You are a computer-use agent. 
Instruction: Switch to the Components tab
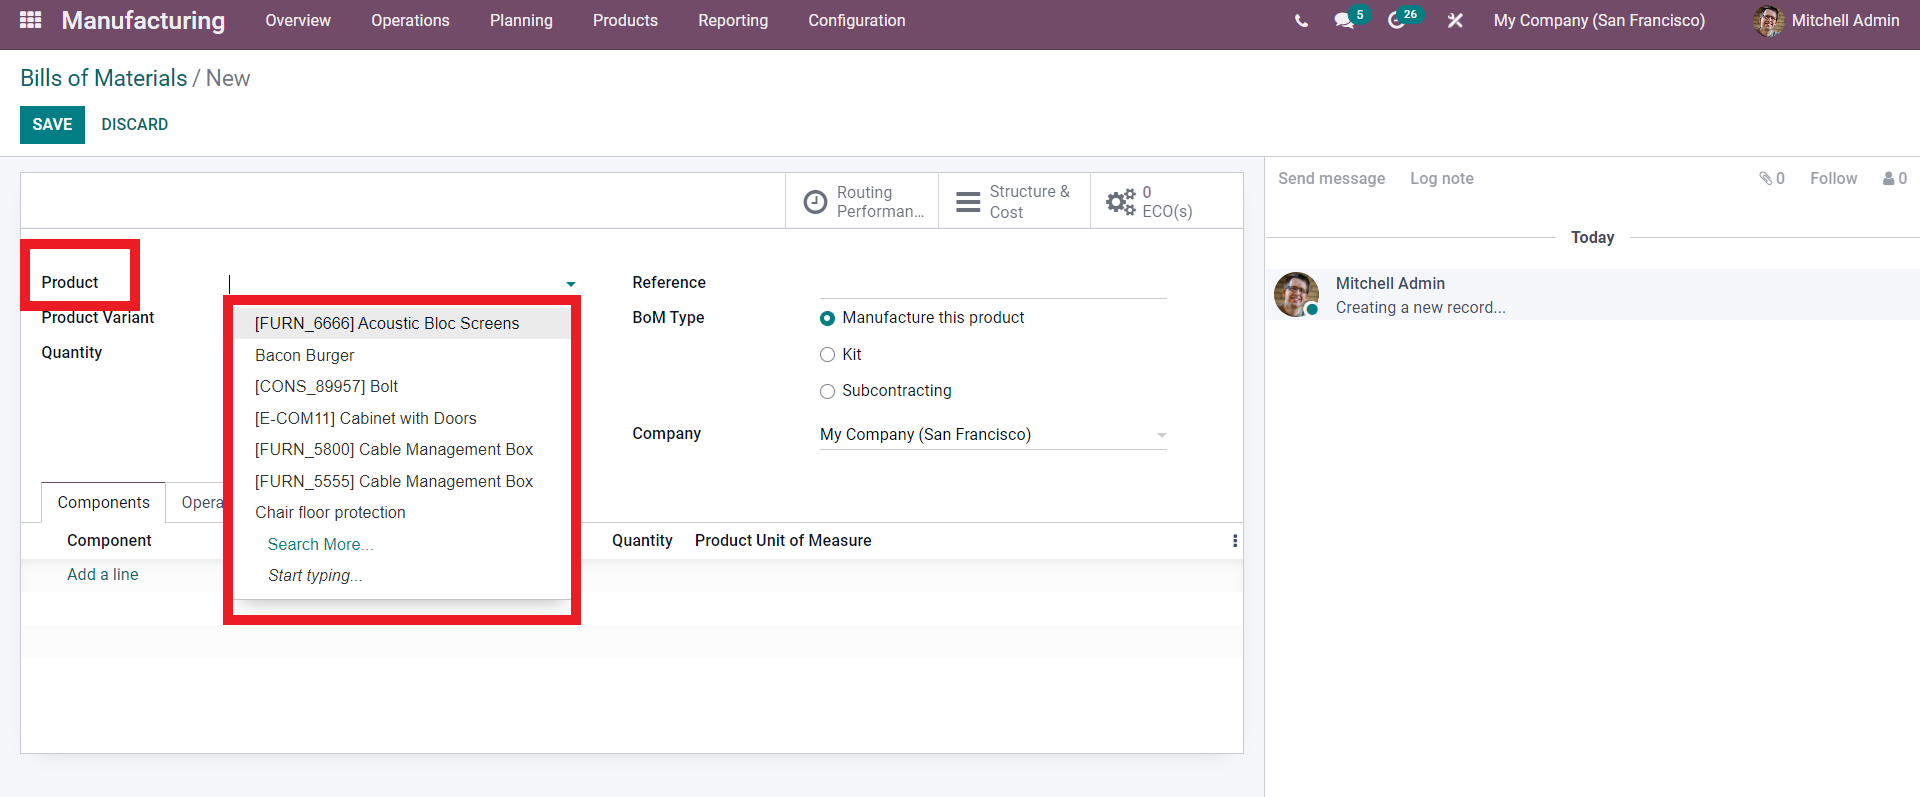104,502
